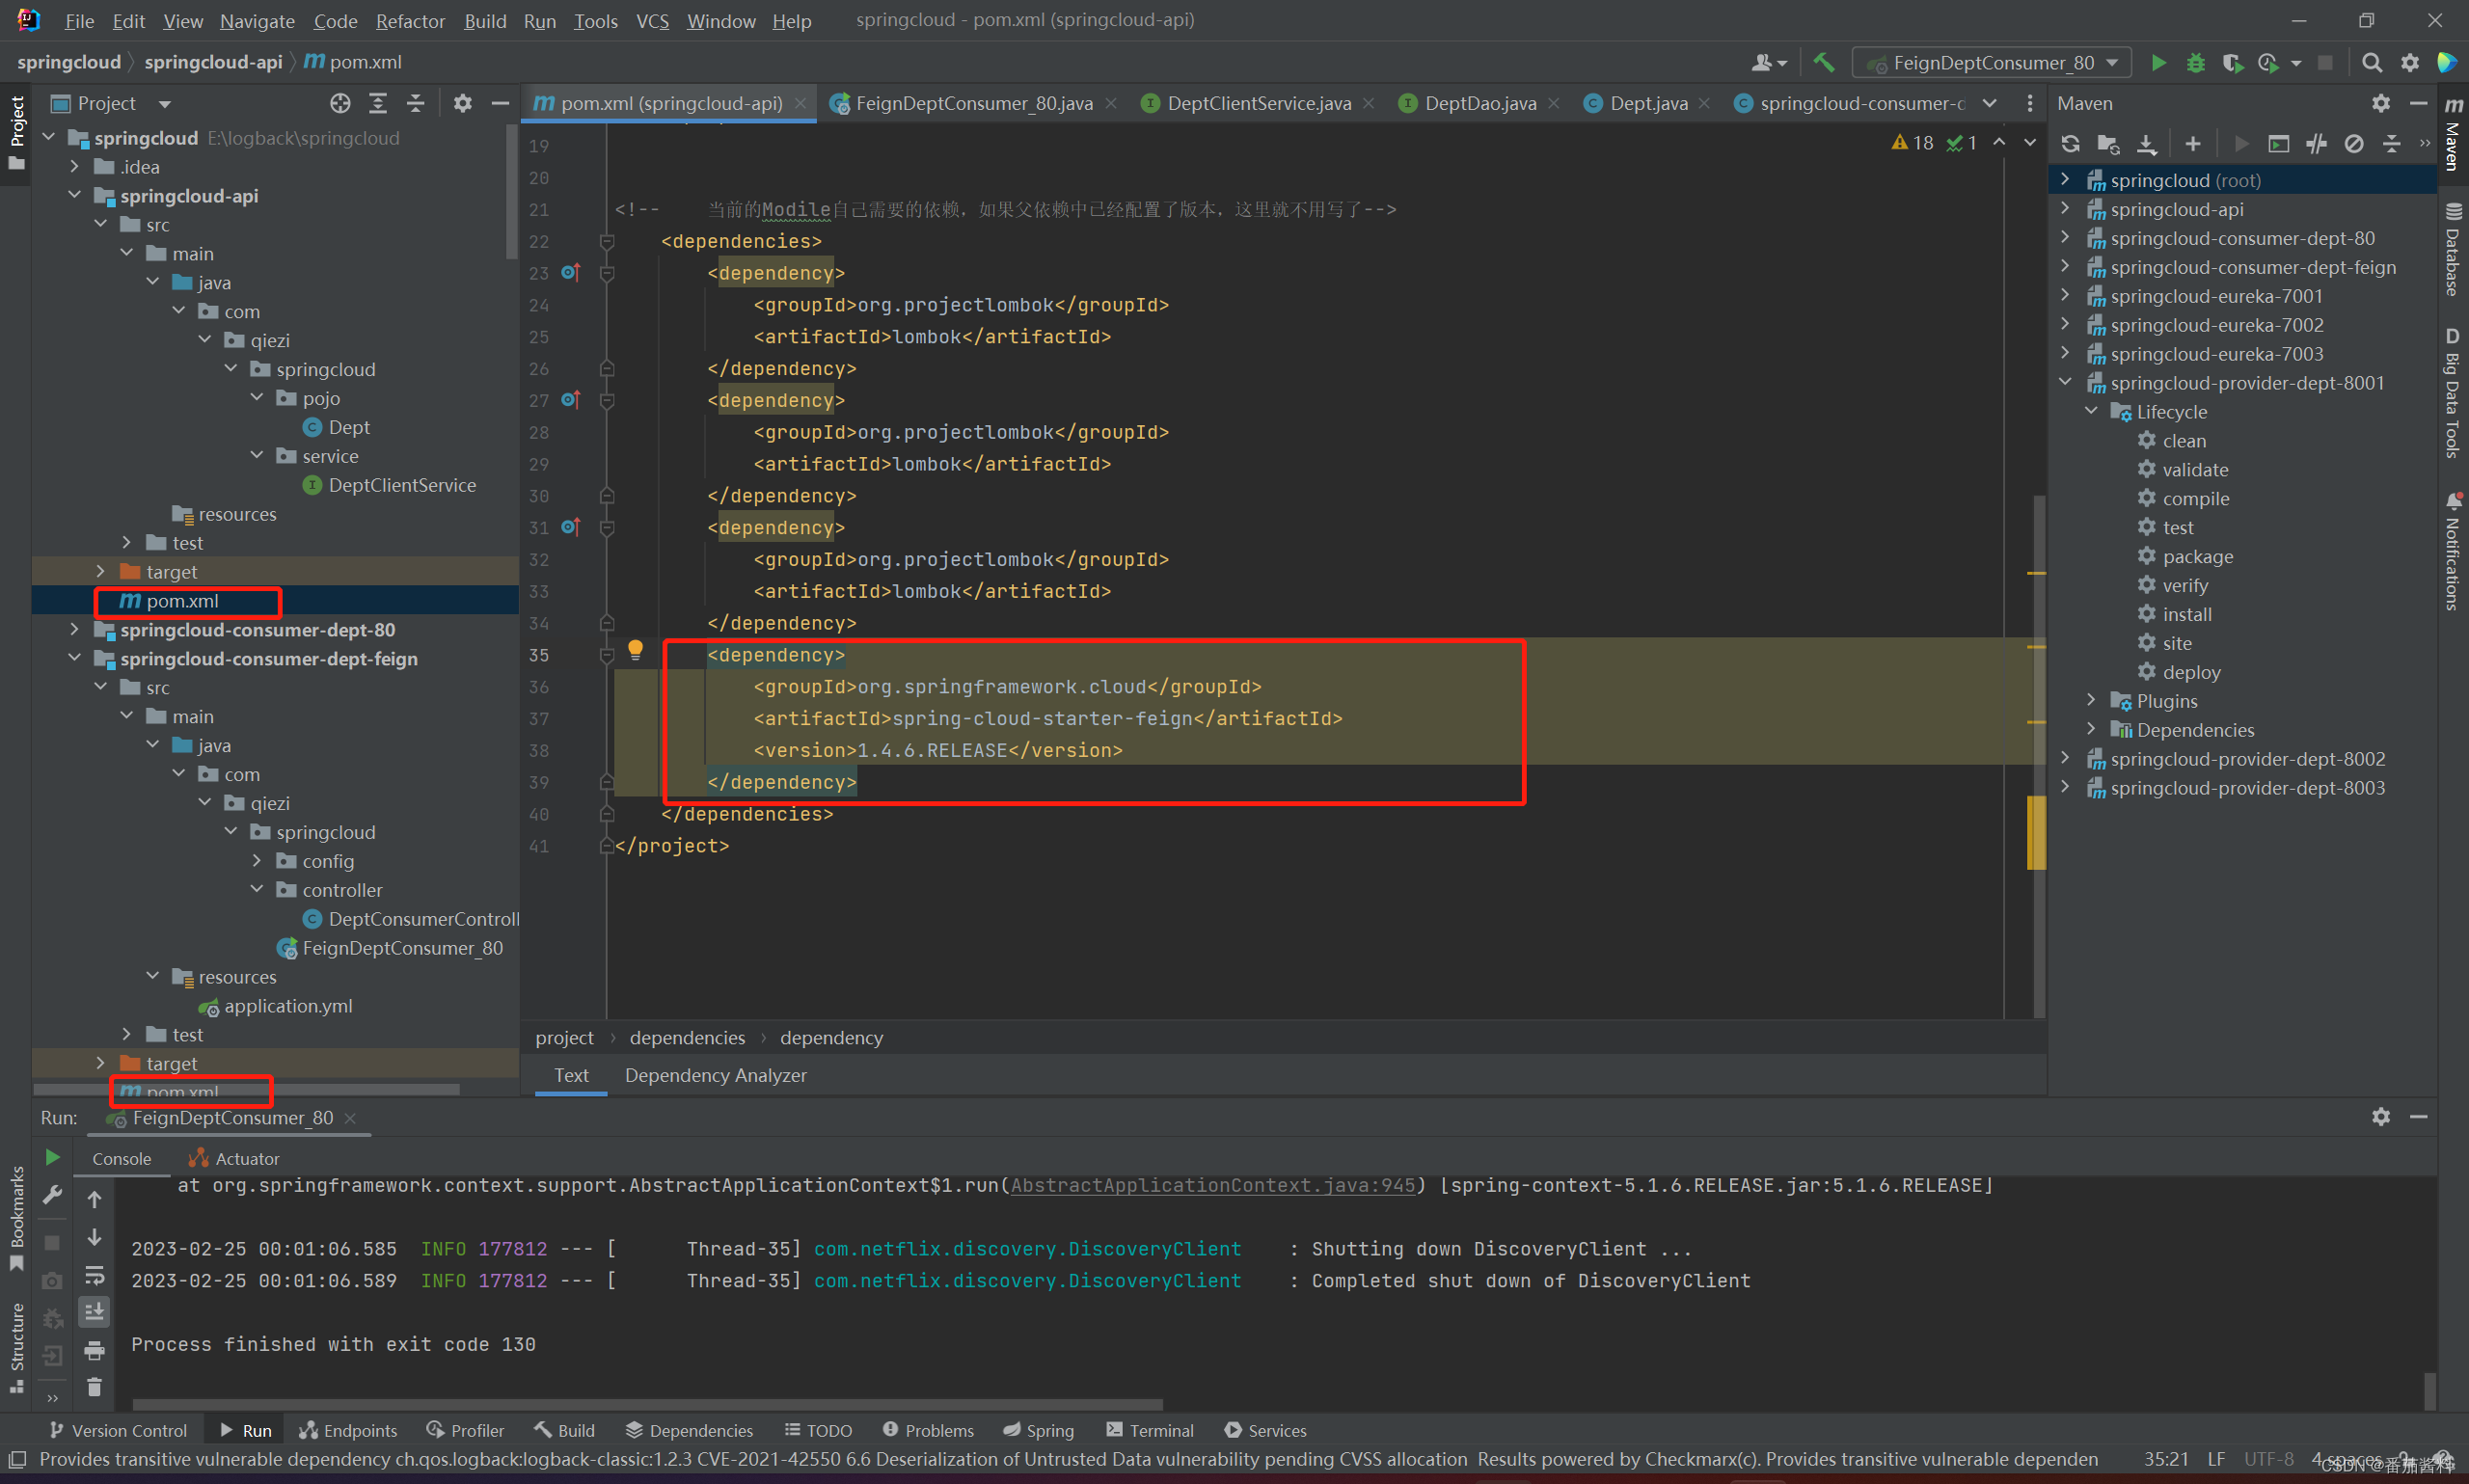Click gutter marker on line 23
Screen dimensions: 2469x1484
pos(570,272)
